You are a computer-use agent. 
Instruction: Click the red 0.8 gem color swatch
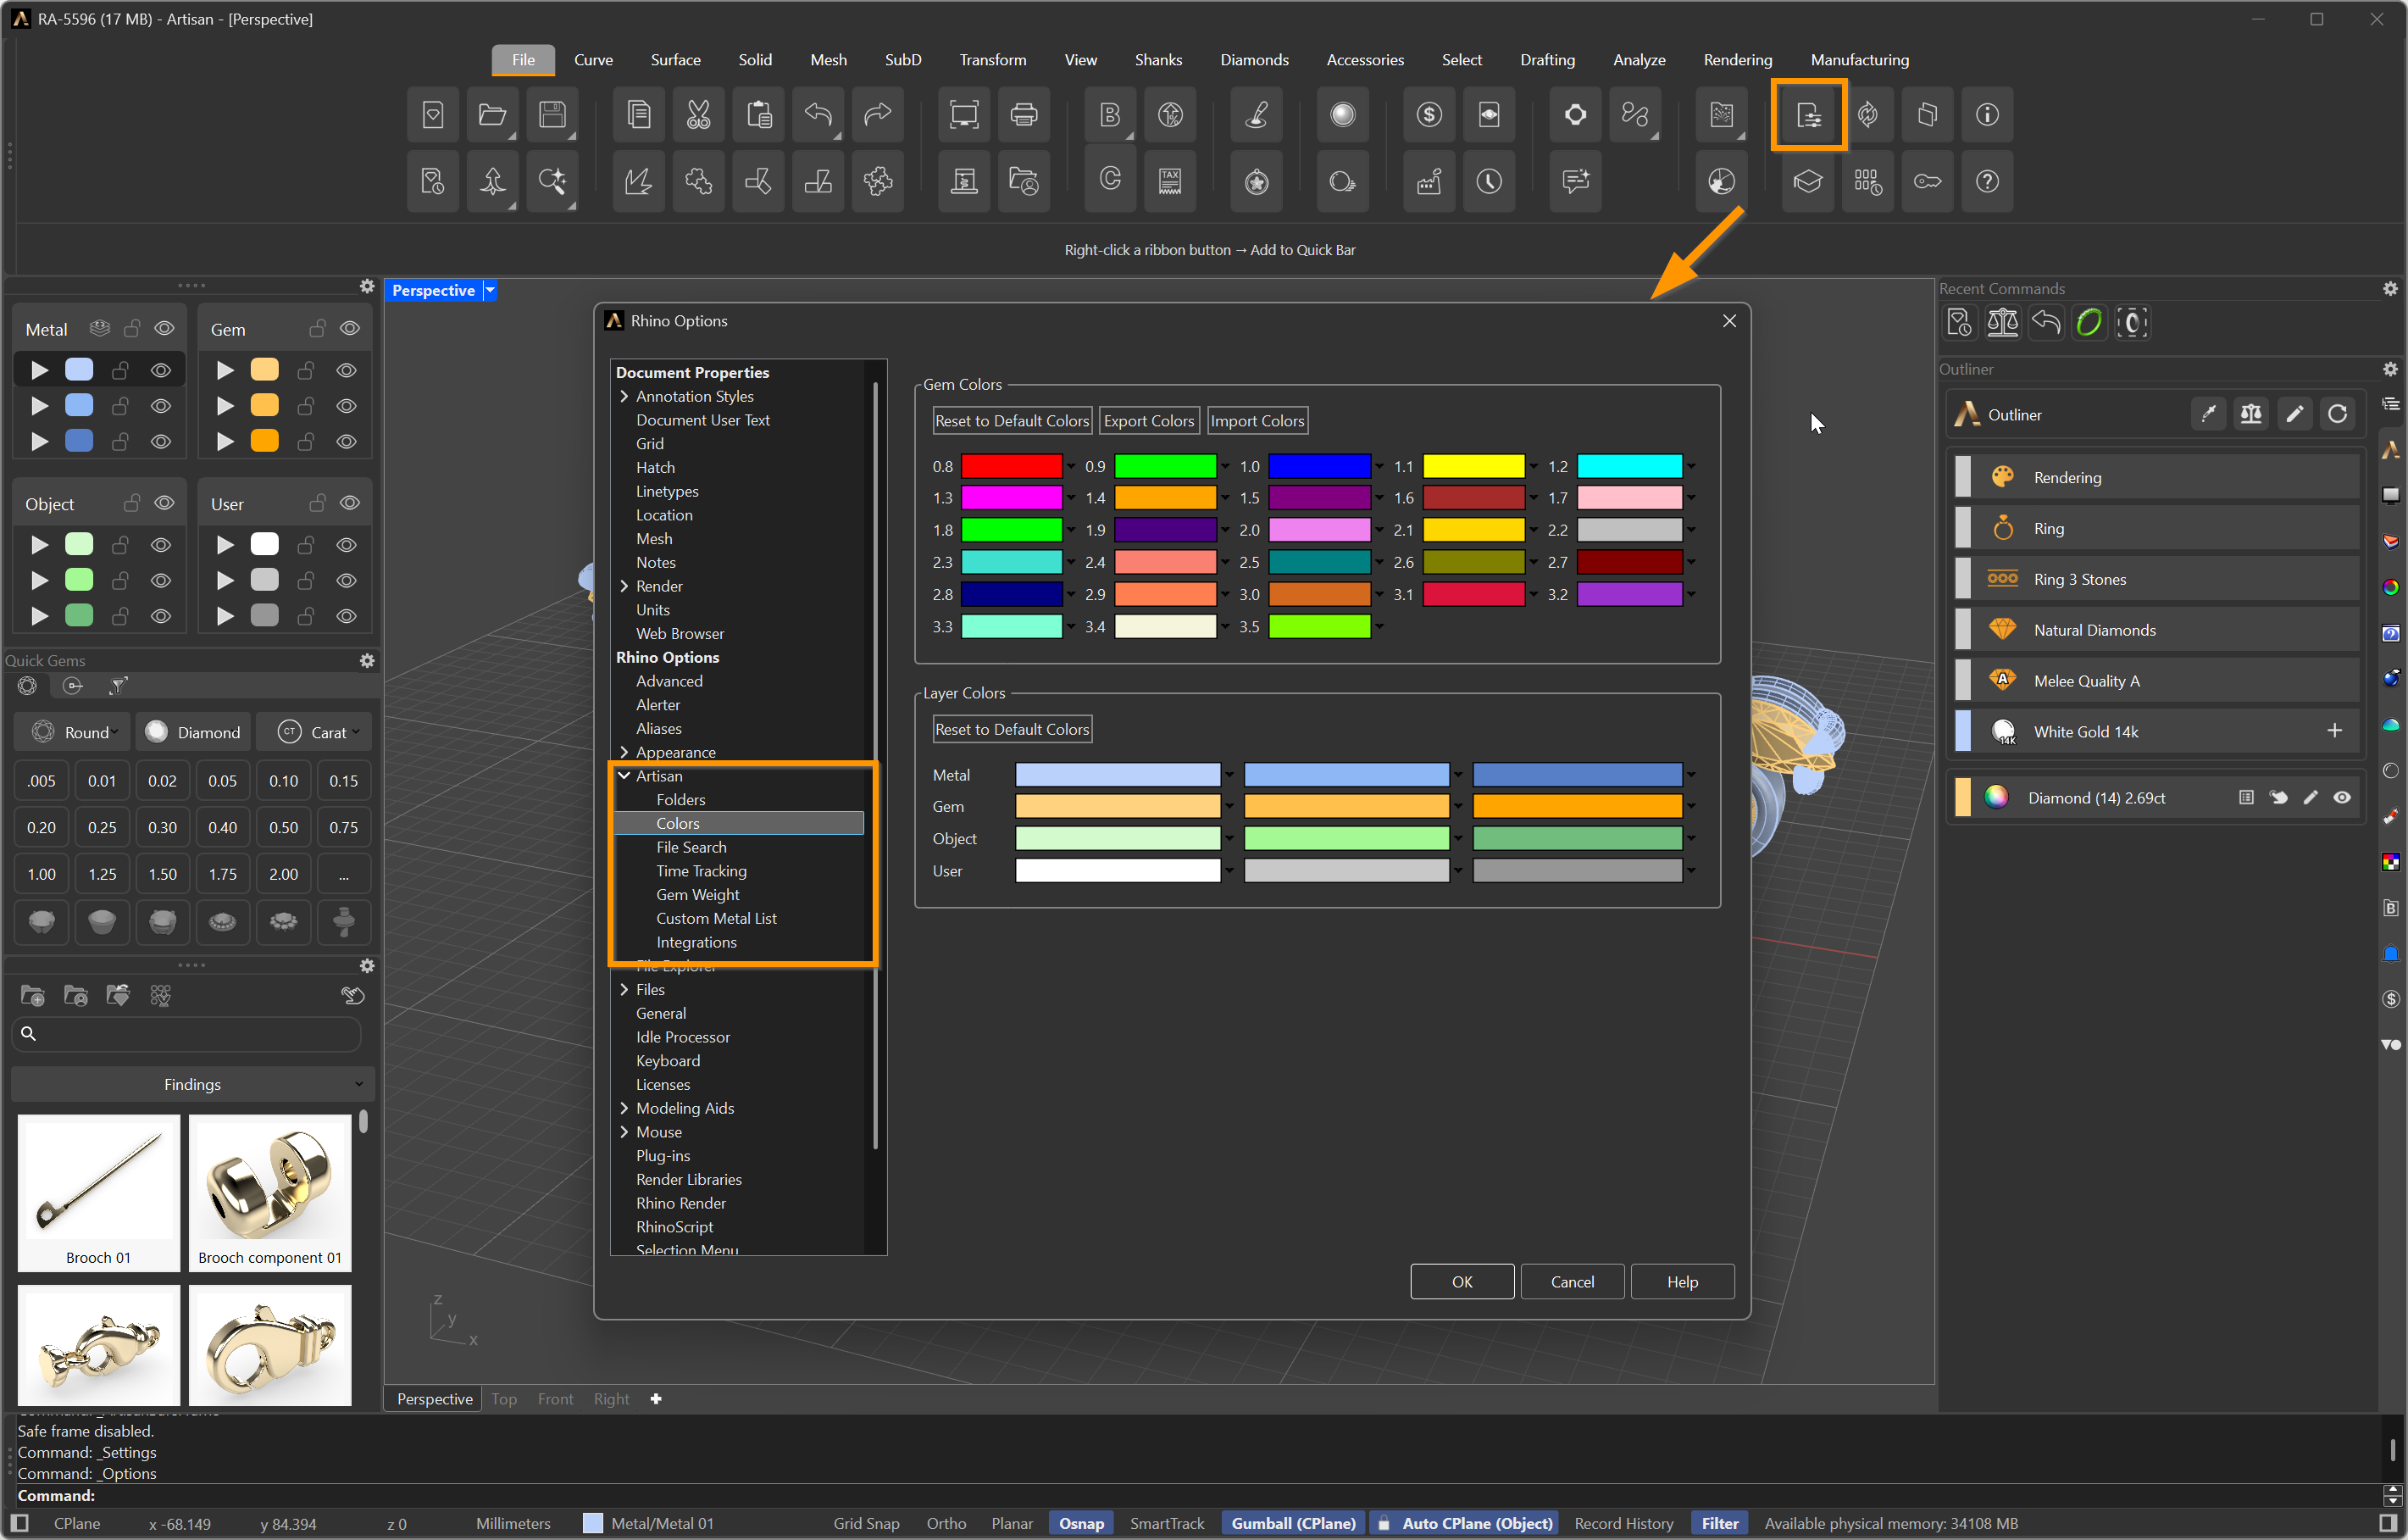[1011, 466]
